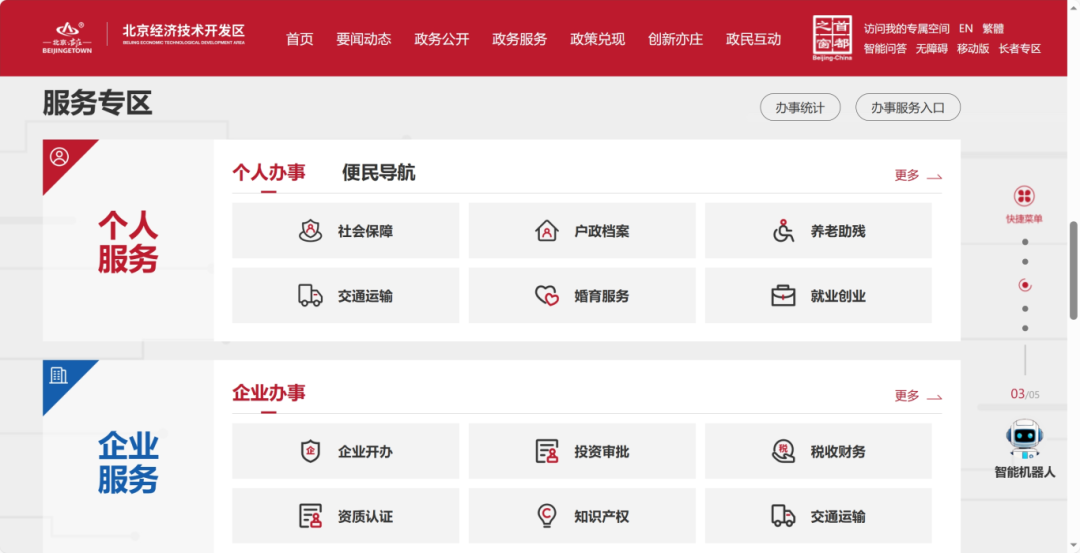Viewport: 1080px width, 553px height.
Task: Click the 知识产权 lightbulb icon
Action: coord(546,517)
